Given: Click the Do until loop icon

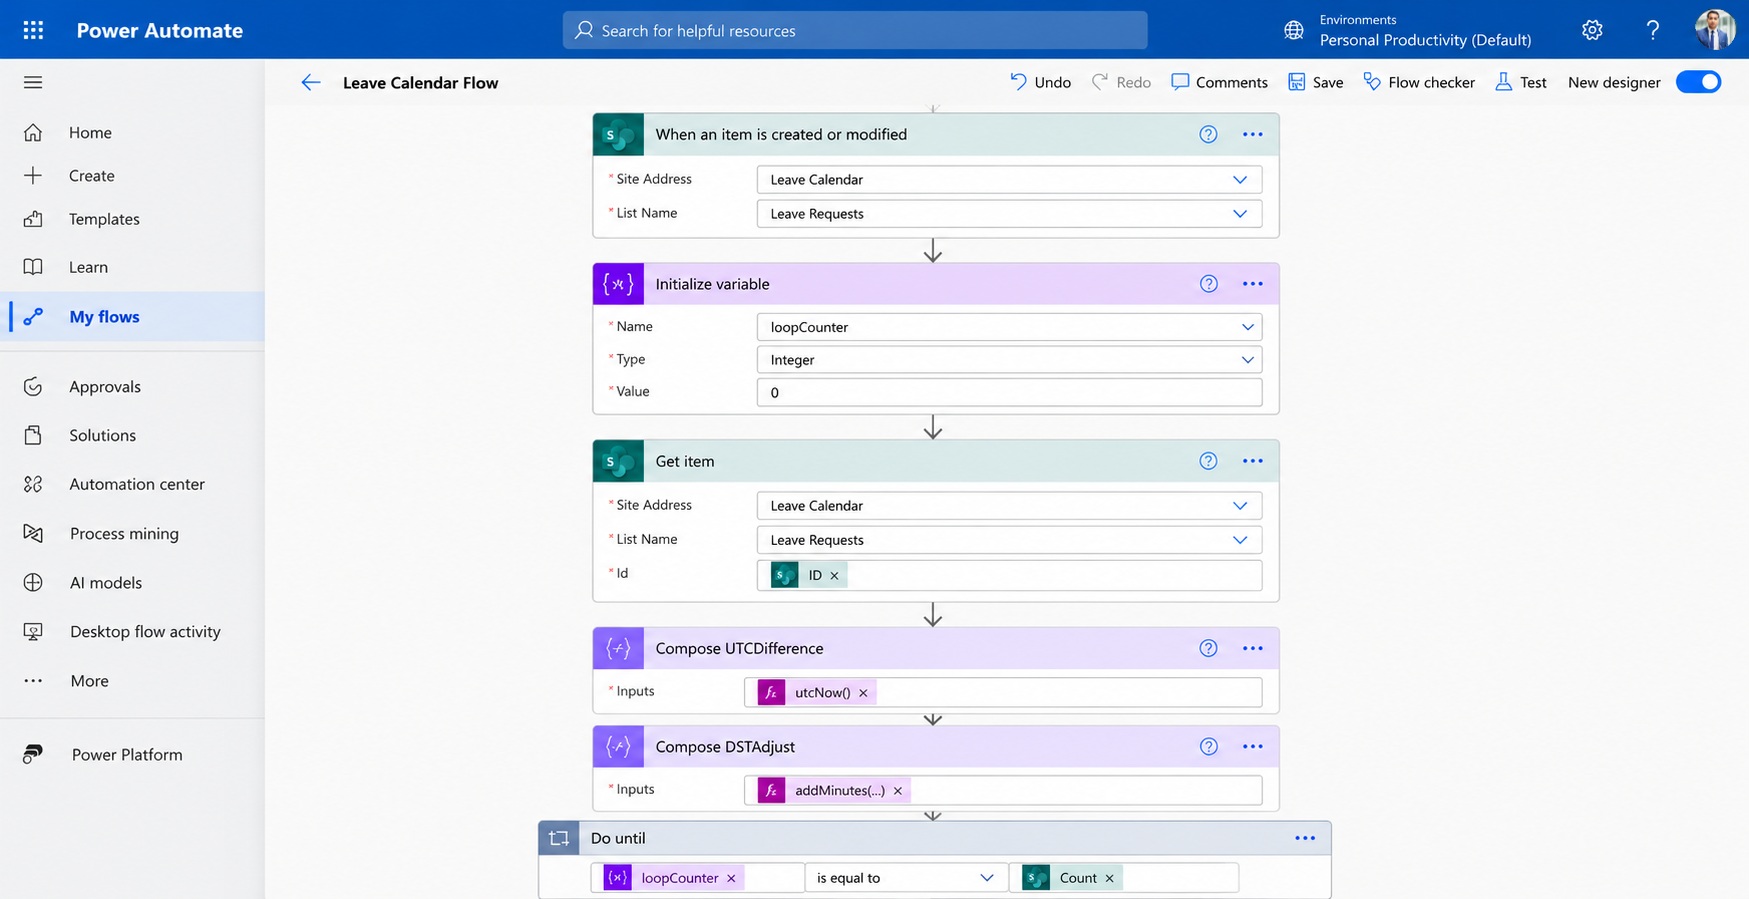Looking at the screenshot, I should (x=559, y=838).
